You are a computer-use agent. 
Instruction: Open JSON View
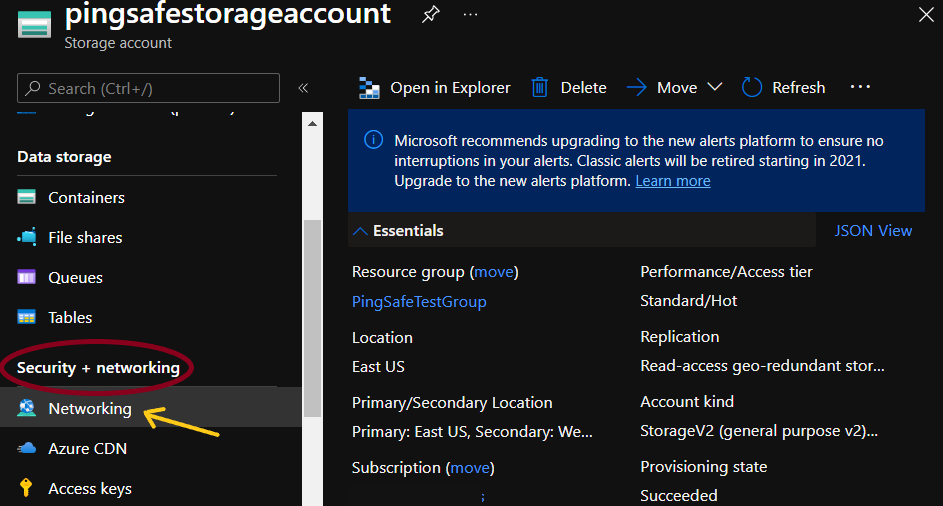(873, 231)
